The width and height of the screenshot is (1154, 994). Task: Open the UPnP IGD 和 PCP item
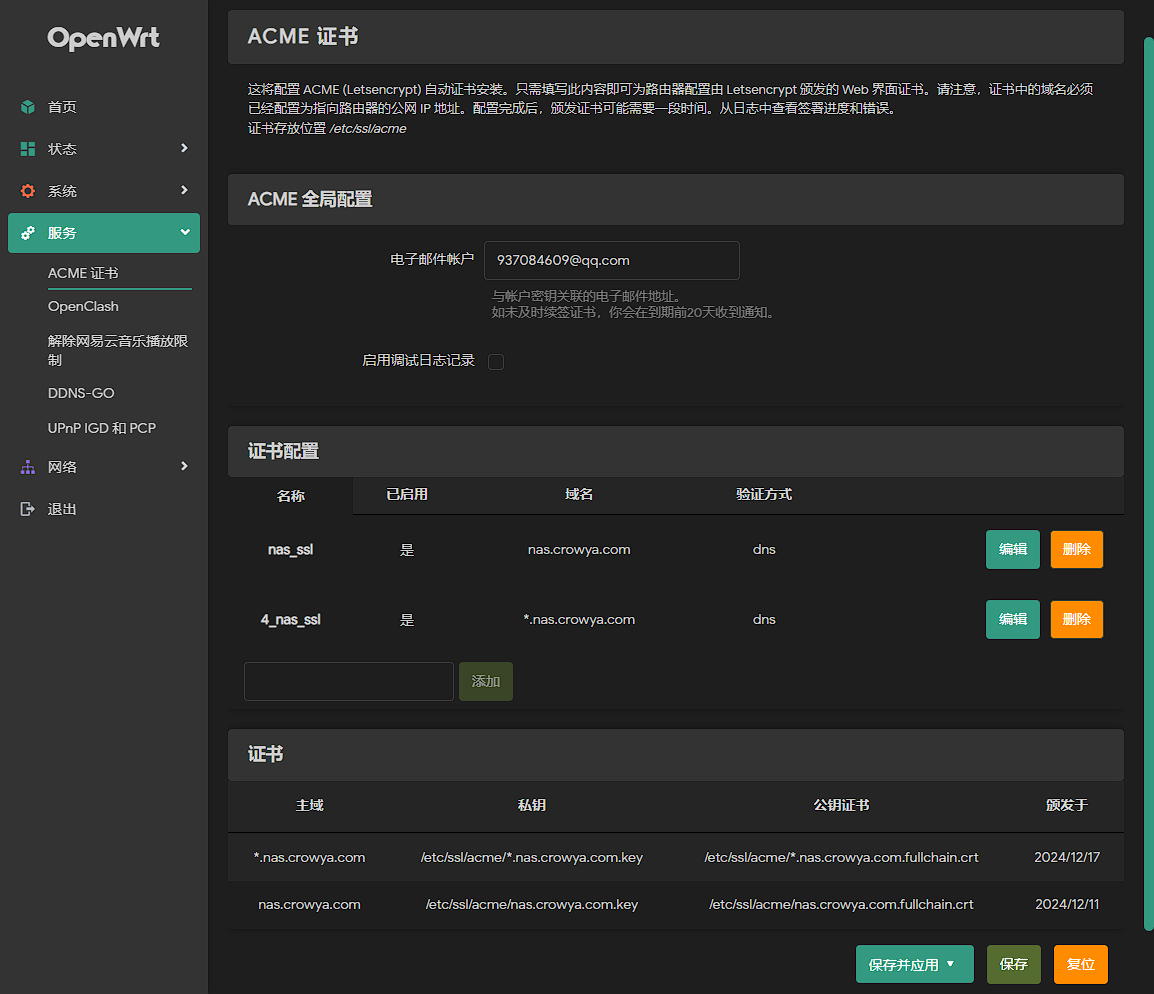coord(102,427)
